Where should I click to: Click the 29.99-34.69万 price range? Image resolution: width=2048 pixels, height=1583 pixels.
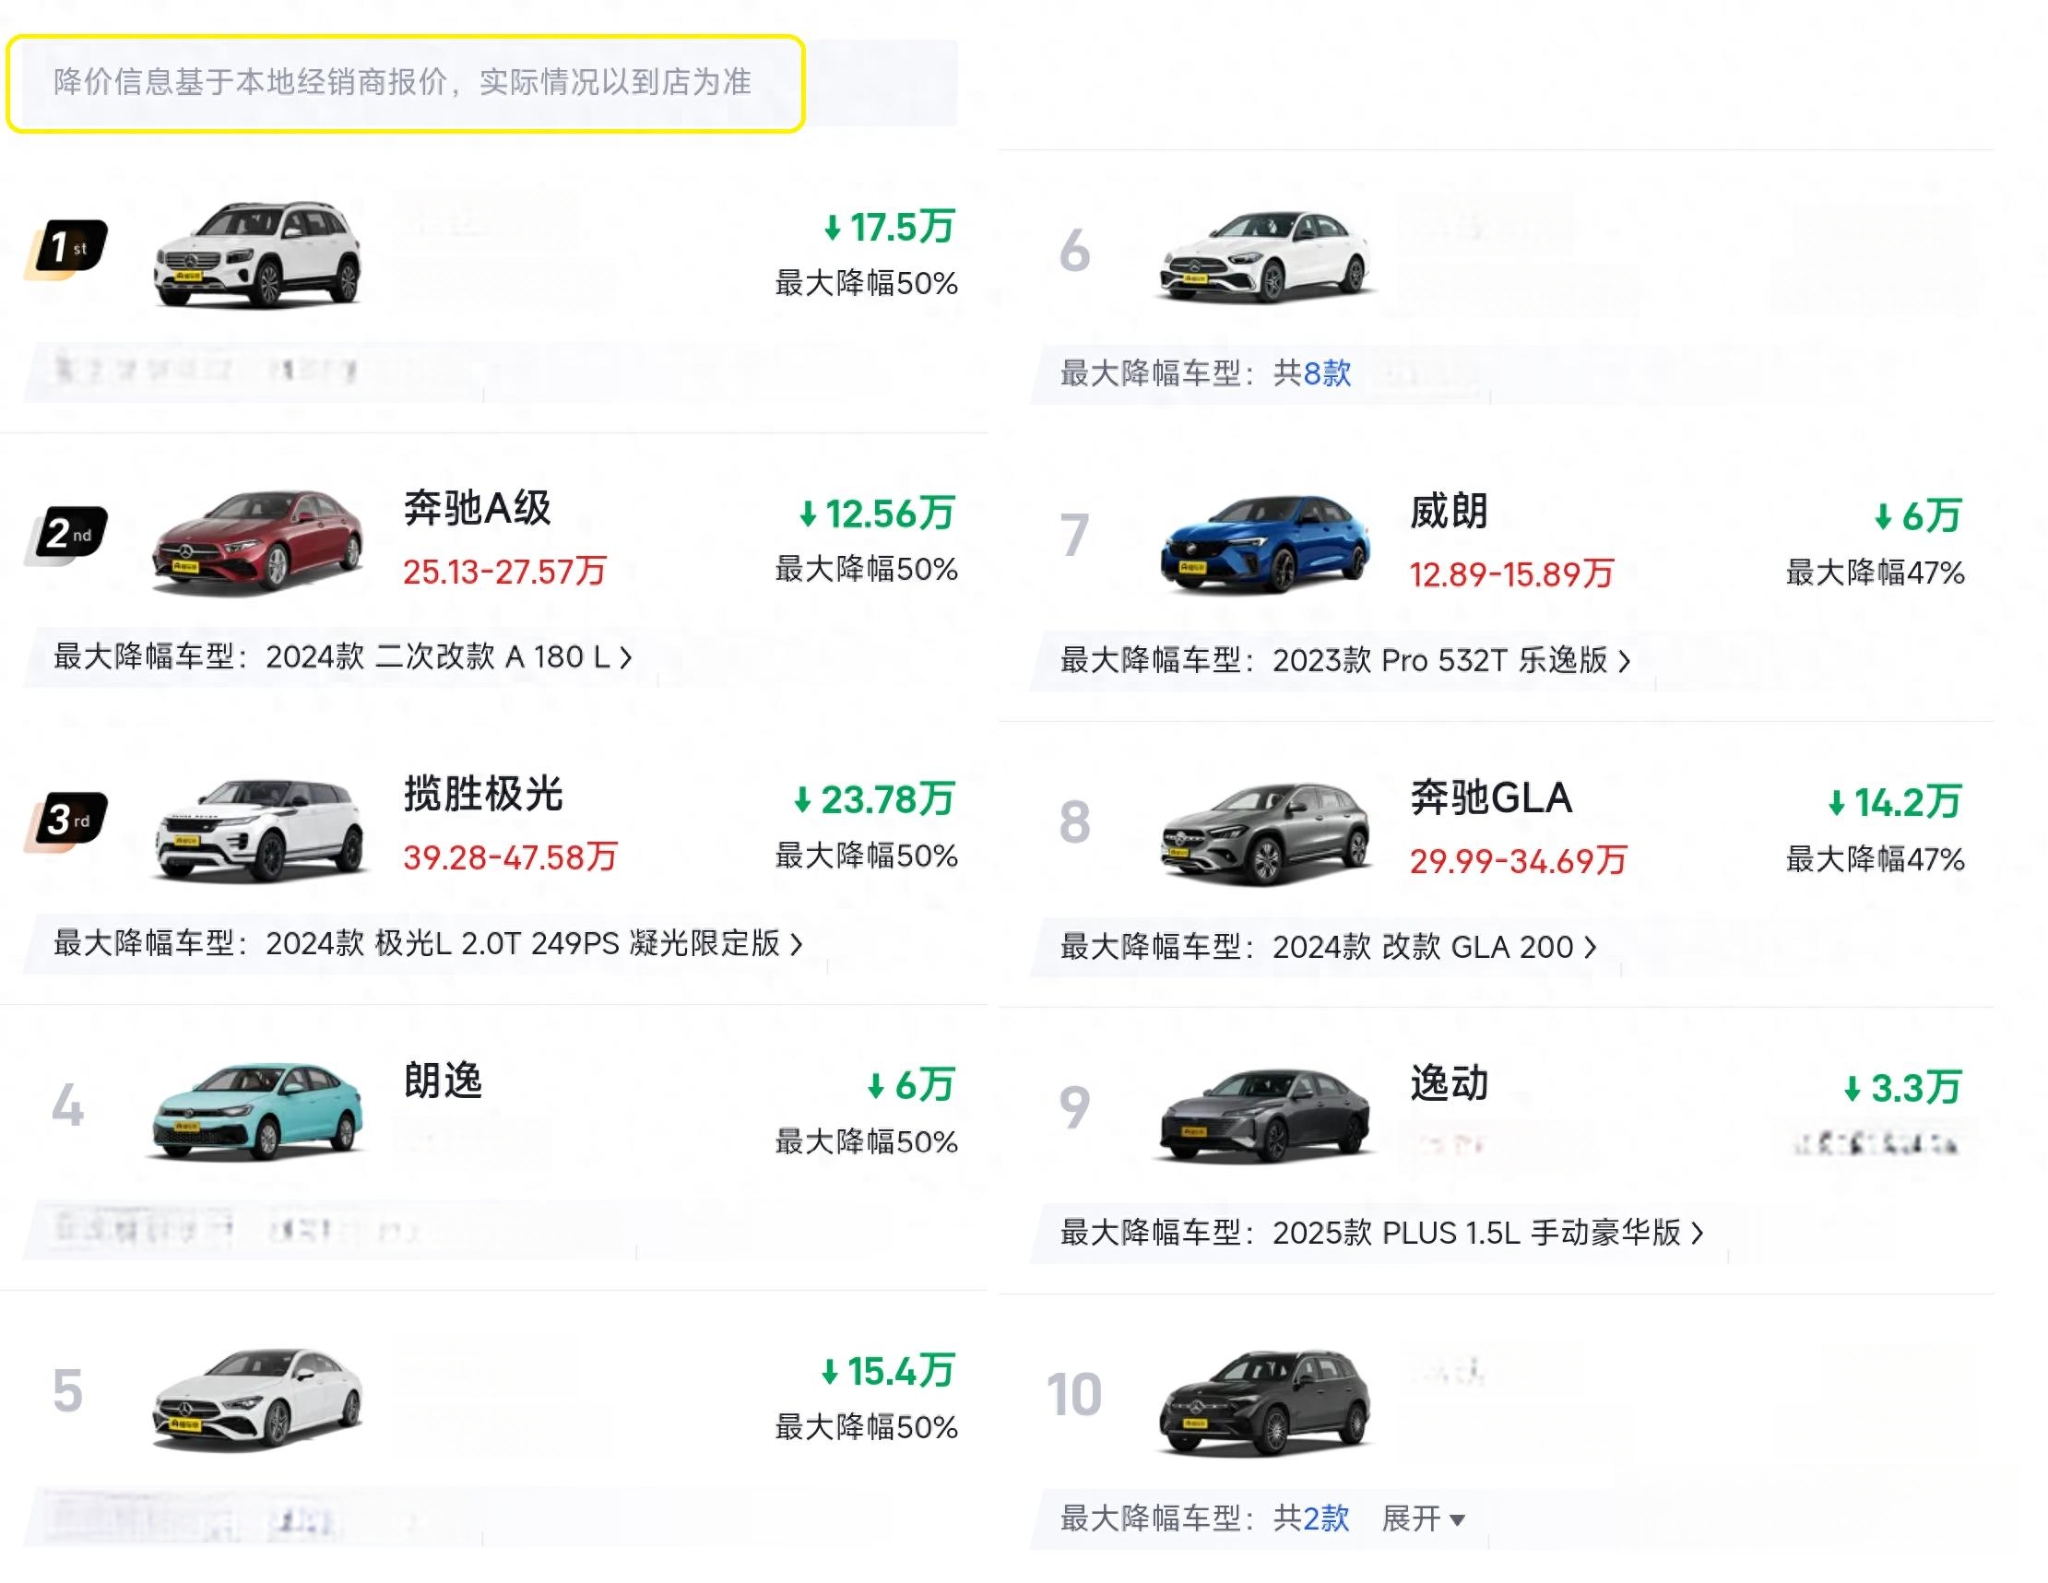[x=1519, y=860]
